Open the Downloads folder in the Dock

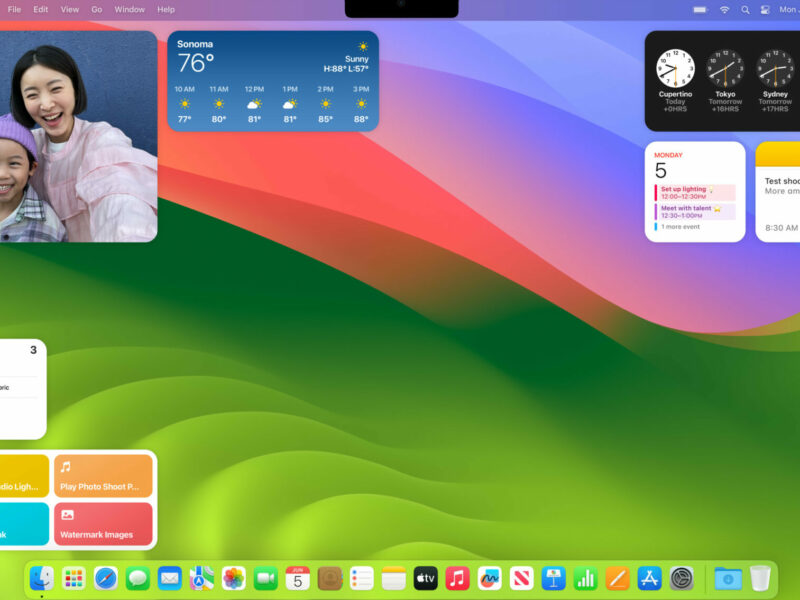pos(728,579)
